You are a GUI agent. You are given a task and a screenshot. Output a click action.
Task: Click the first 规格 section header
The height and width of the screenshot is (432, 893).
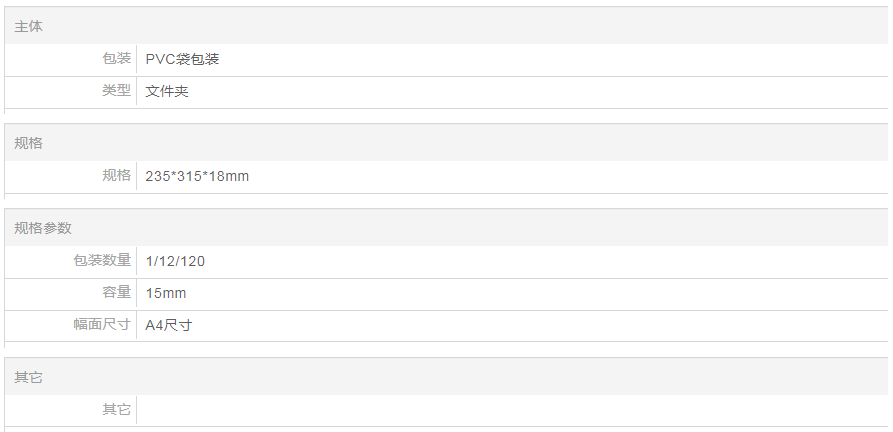[28, 143]
